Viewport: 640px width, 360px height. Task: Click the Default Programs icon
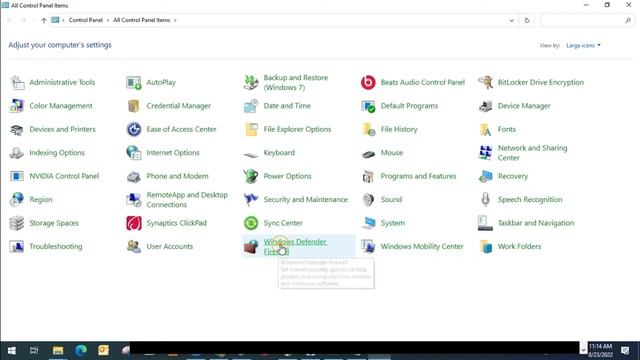click(368, 106)
